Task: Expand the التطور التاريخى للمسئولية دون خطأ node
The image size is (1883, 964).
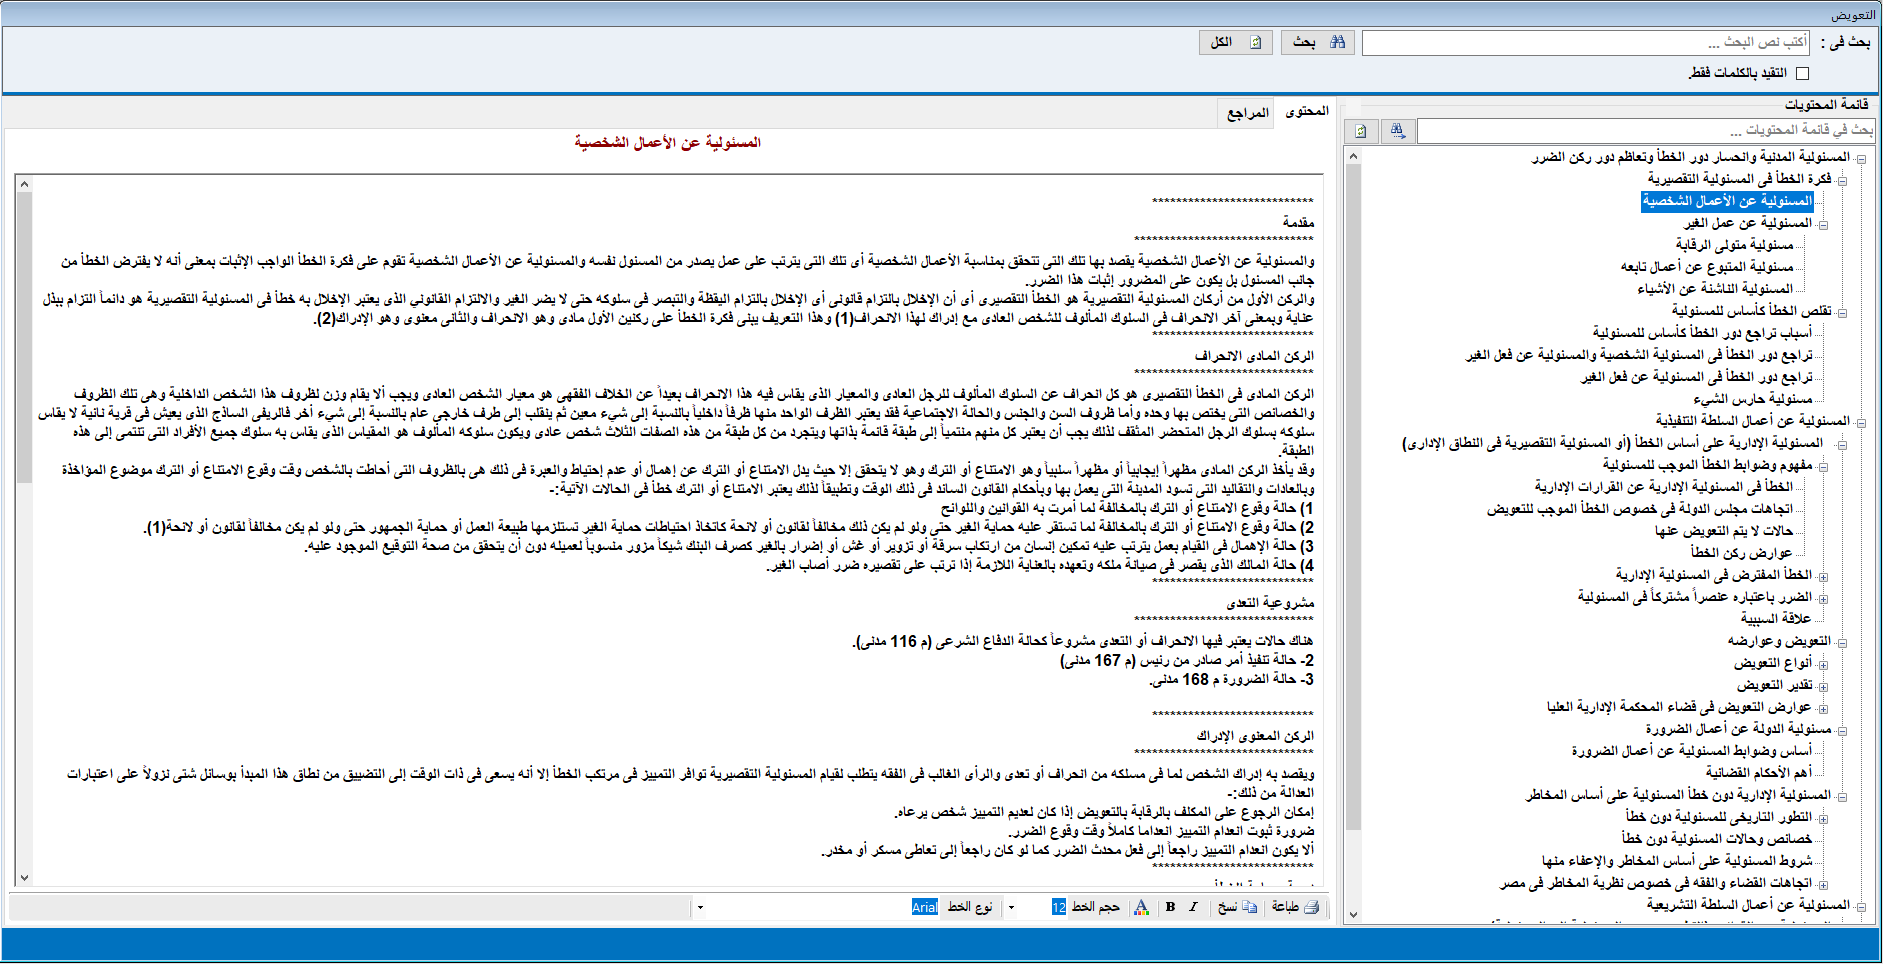Action: click(1823, 818)
